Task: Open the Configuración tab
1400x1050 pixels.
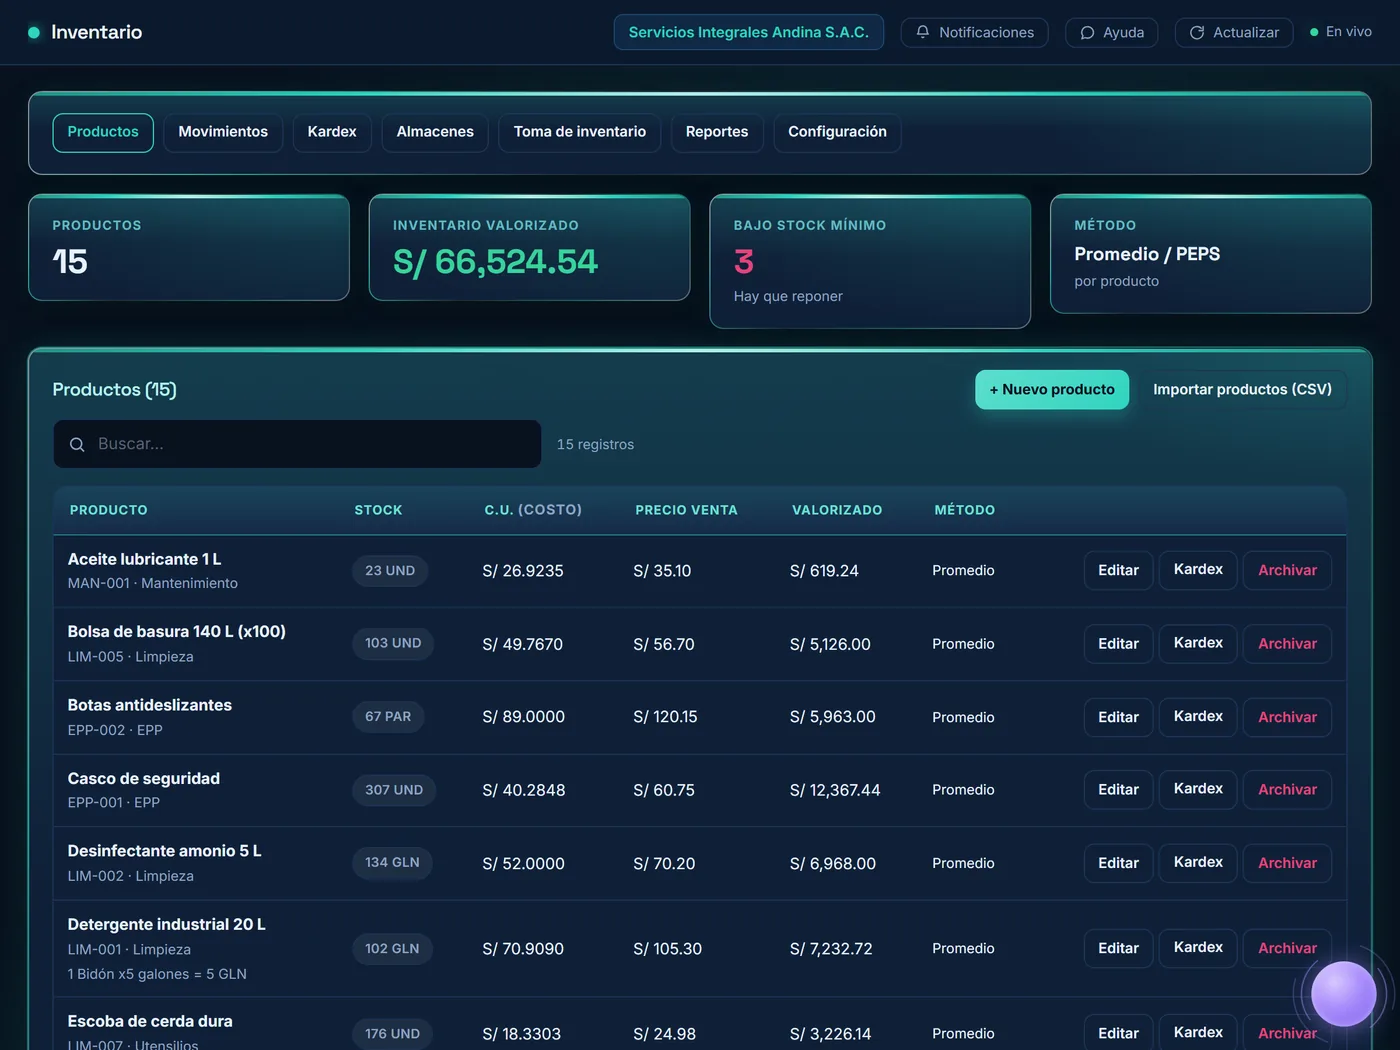Action: click(x=837, y=132)
